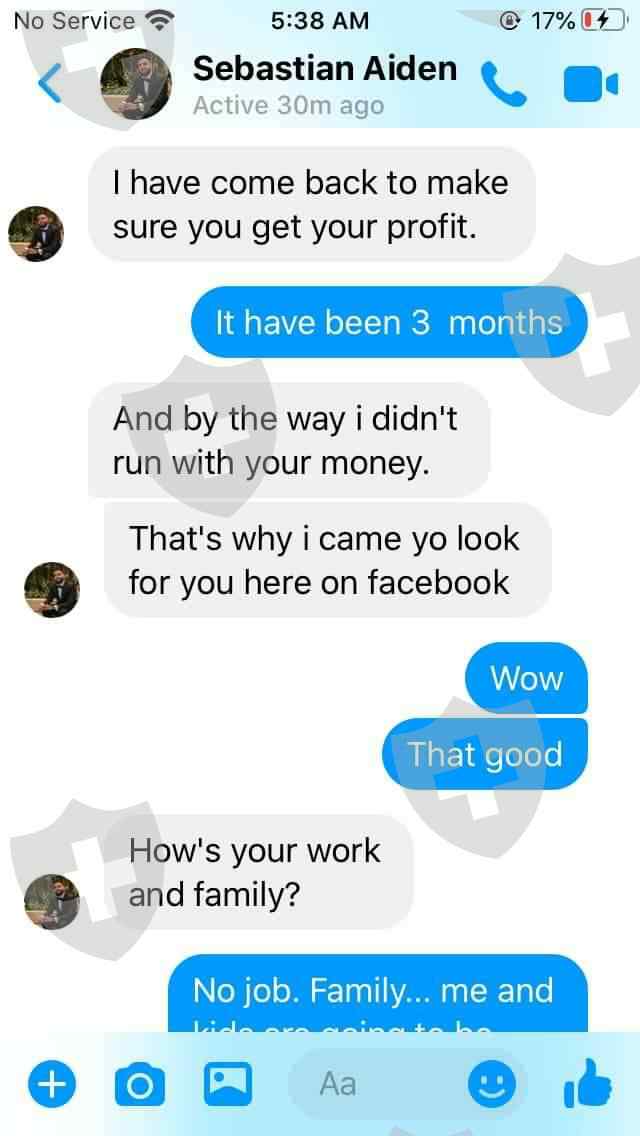Select the 'sure you get your profit' bubble

pos(312,204)
